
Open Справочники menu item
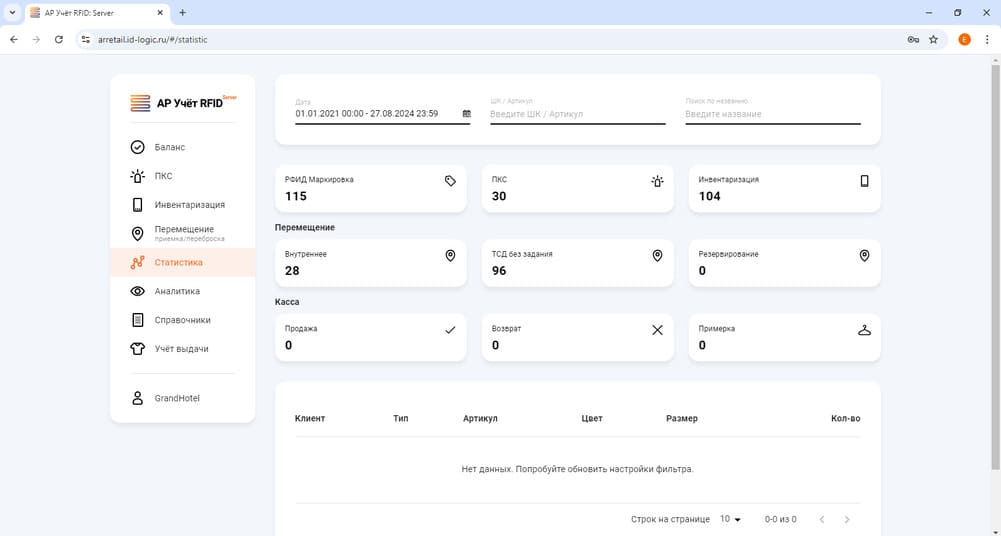pos(182,320)
